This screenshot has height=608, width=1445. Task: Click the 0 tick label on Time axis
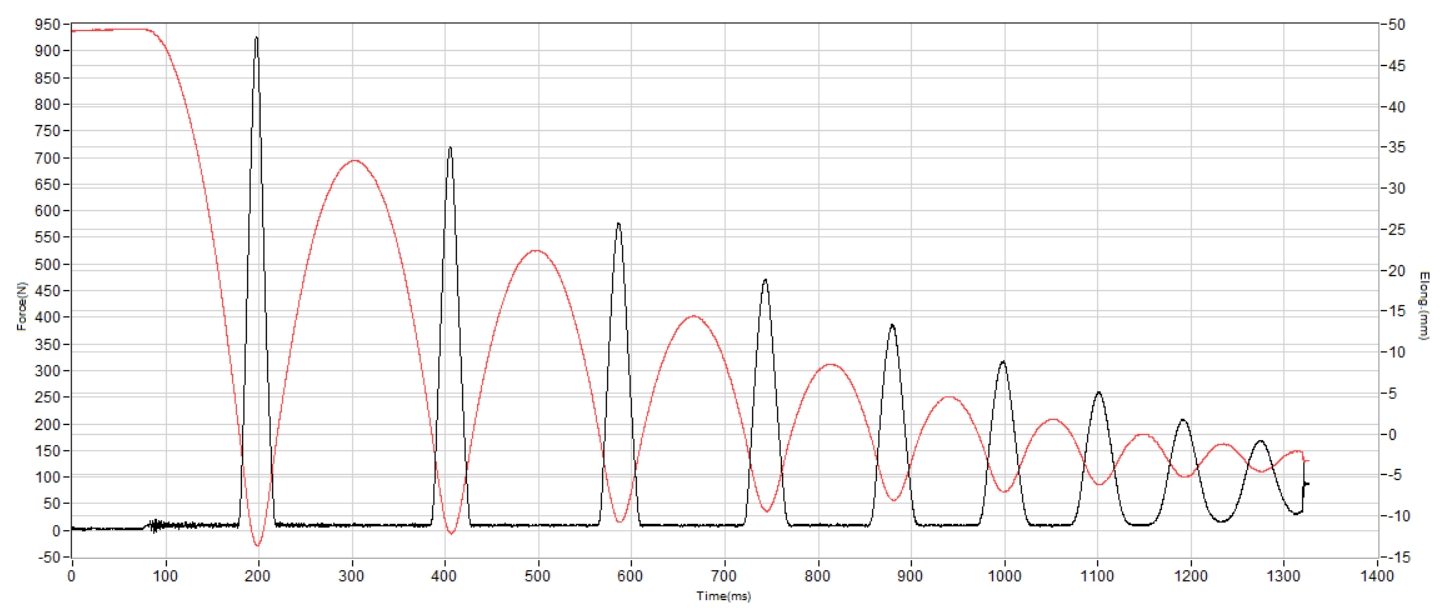point(71,577)
